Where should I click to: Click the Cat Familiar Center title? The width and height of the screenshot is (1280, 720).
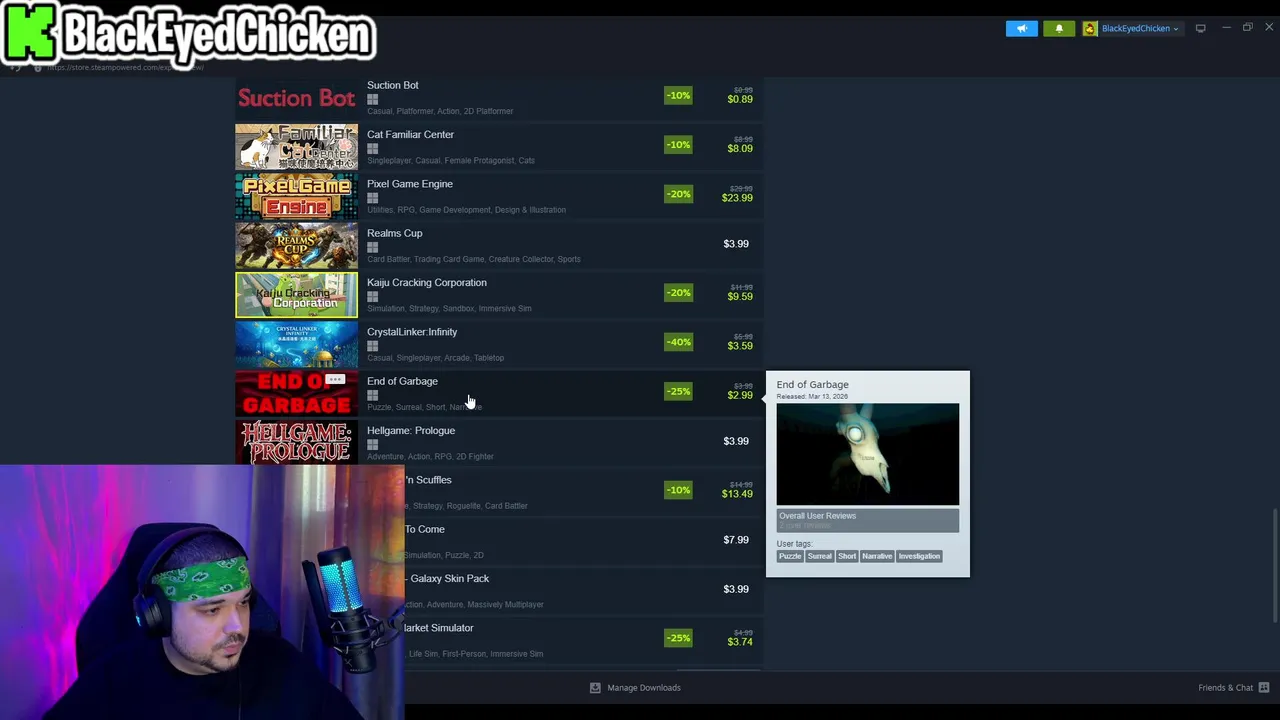pos(410,134)
